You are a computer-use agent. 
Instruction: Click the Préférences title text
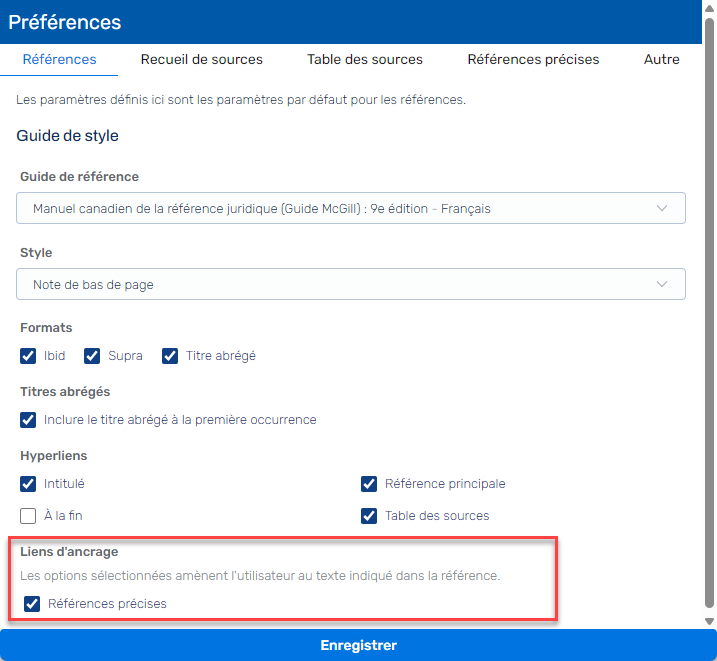(64, 22)
